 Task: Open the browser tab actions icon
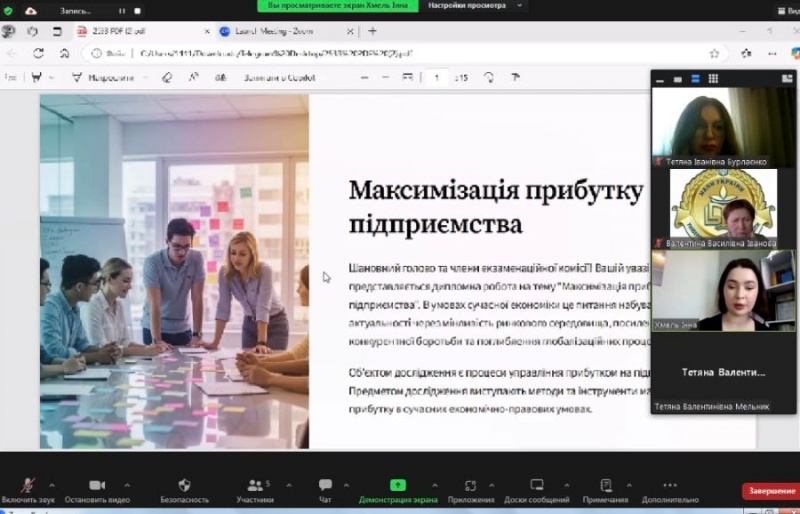pyautogui.click(x=57, y=32)
